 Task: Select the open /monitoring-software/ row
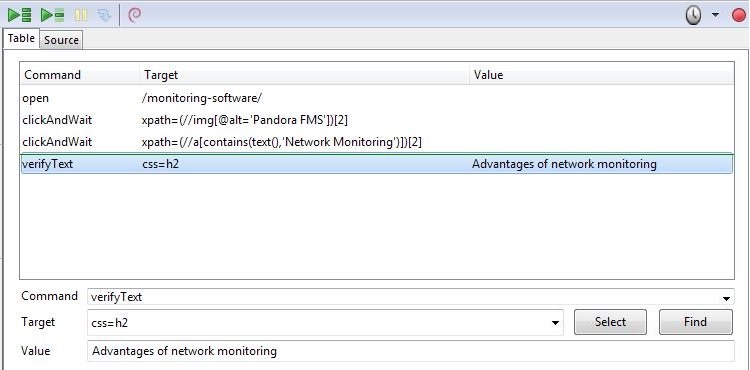click(x=377, y=98)
